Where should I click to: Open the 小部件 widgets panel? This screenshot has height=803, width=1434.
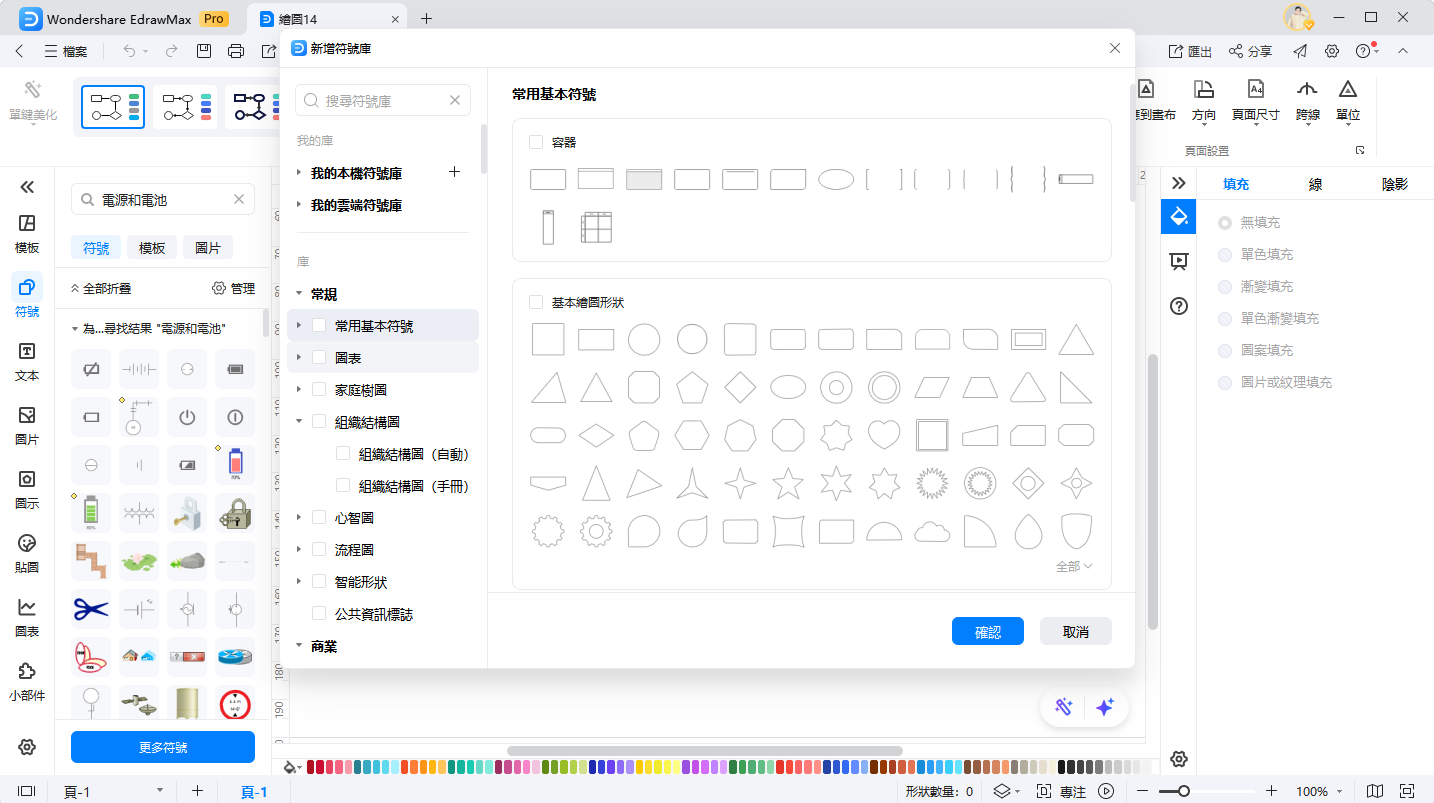pos(27,681)
